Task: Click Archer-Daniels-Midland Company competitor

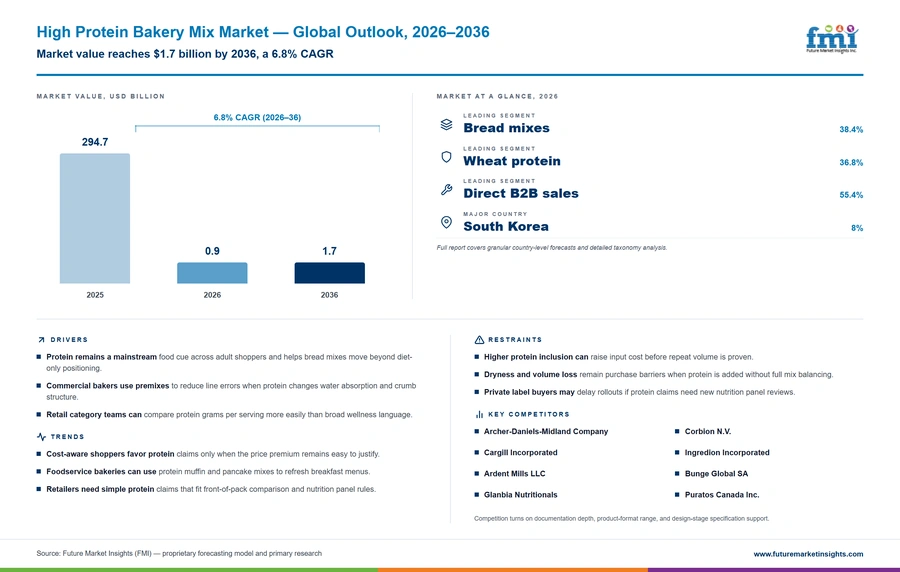Action: (546, 431)
